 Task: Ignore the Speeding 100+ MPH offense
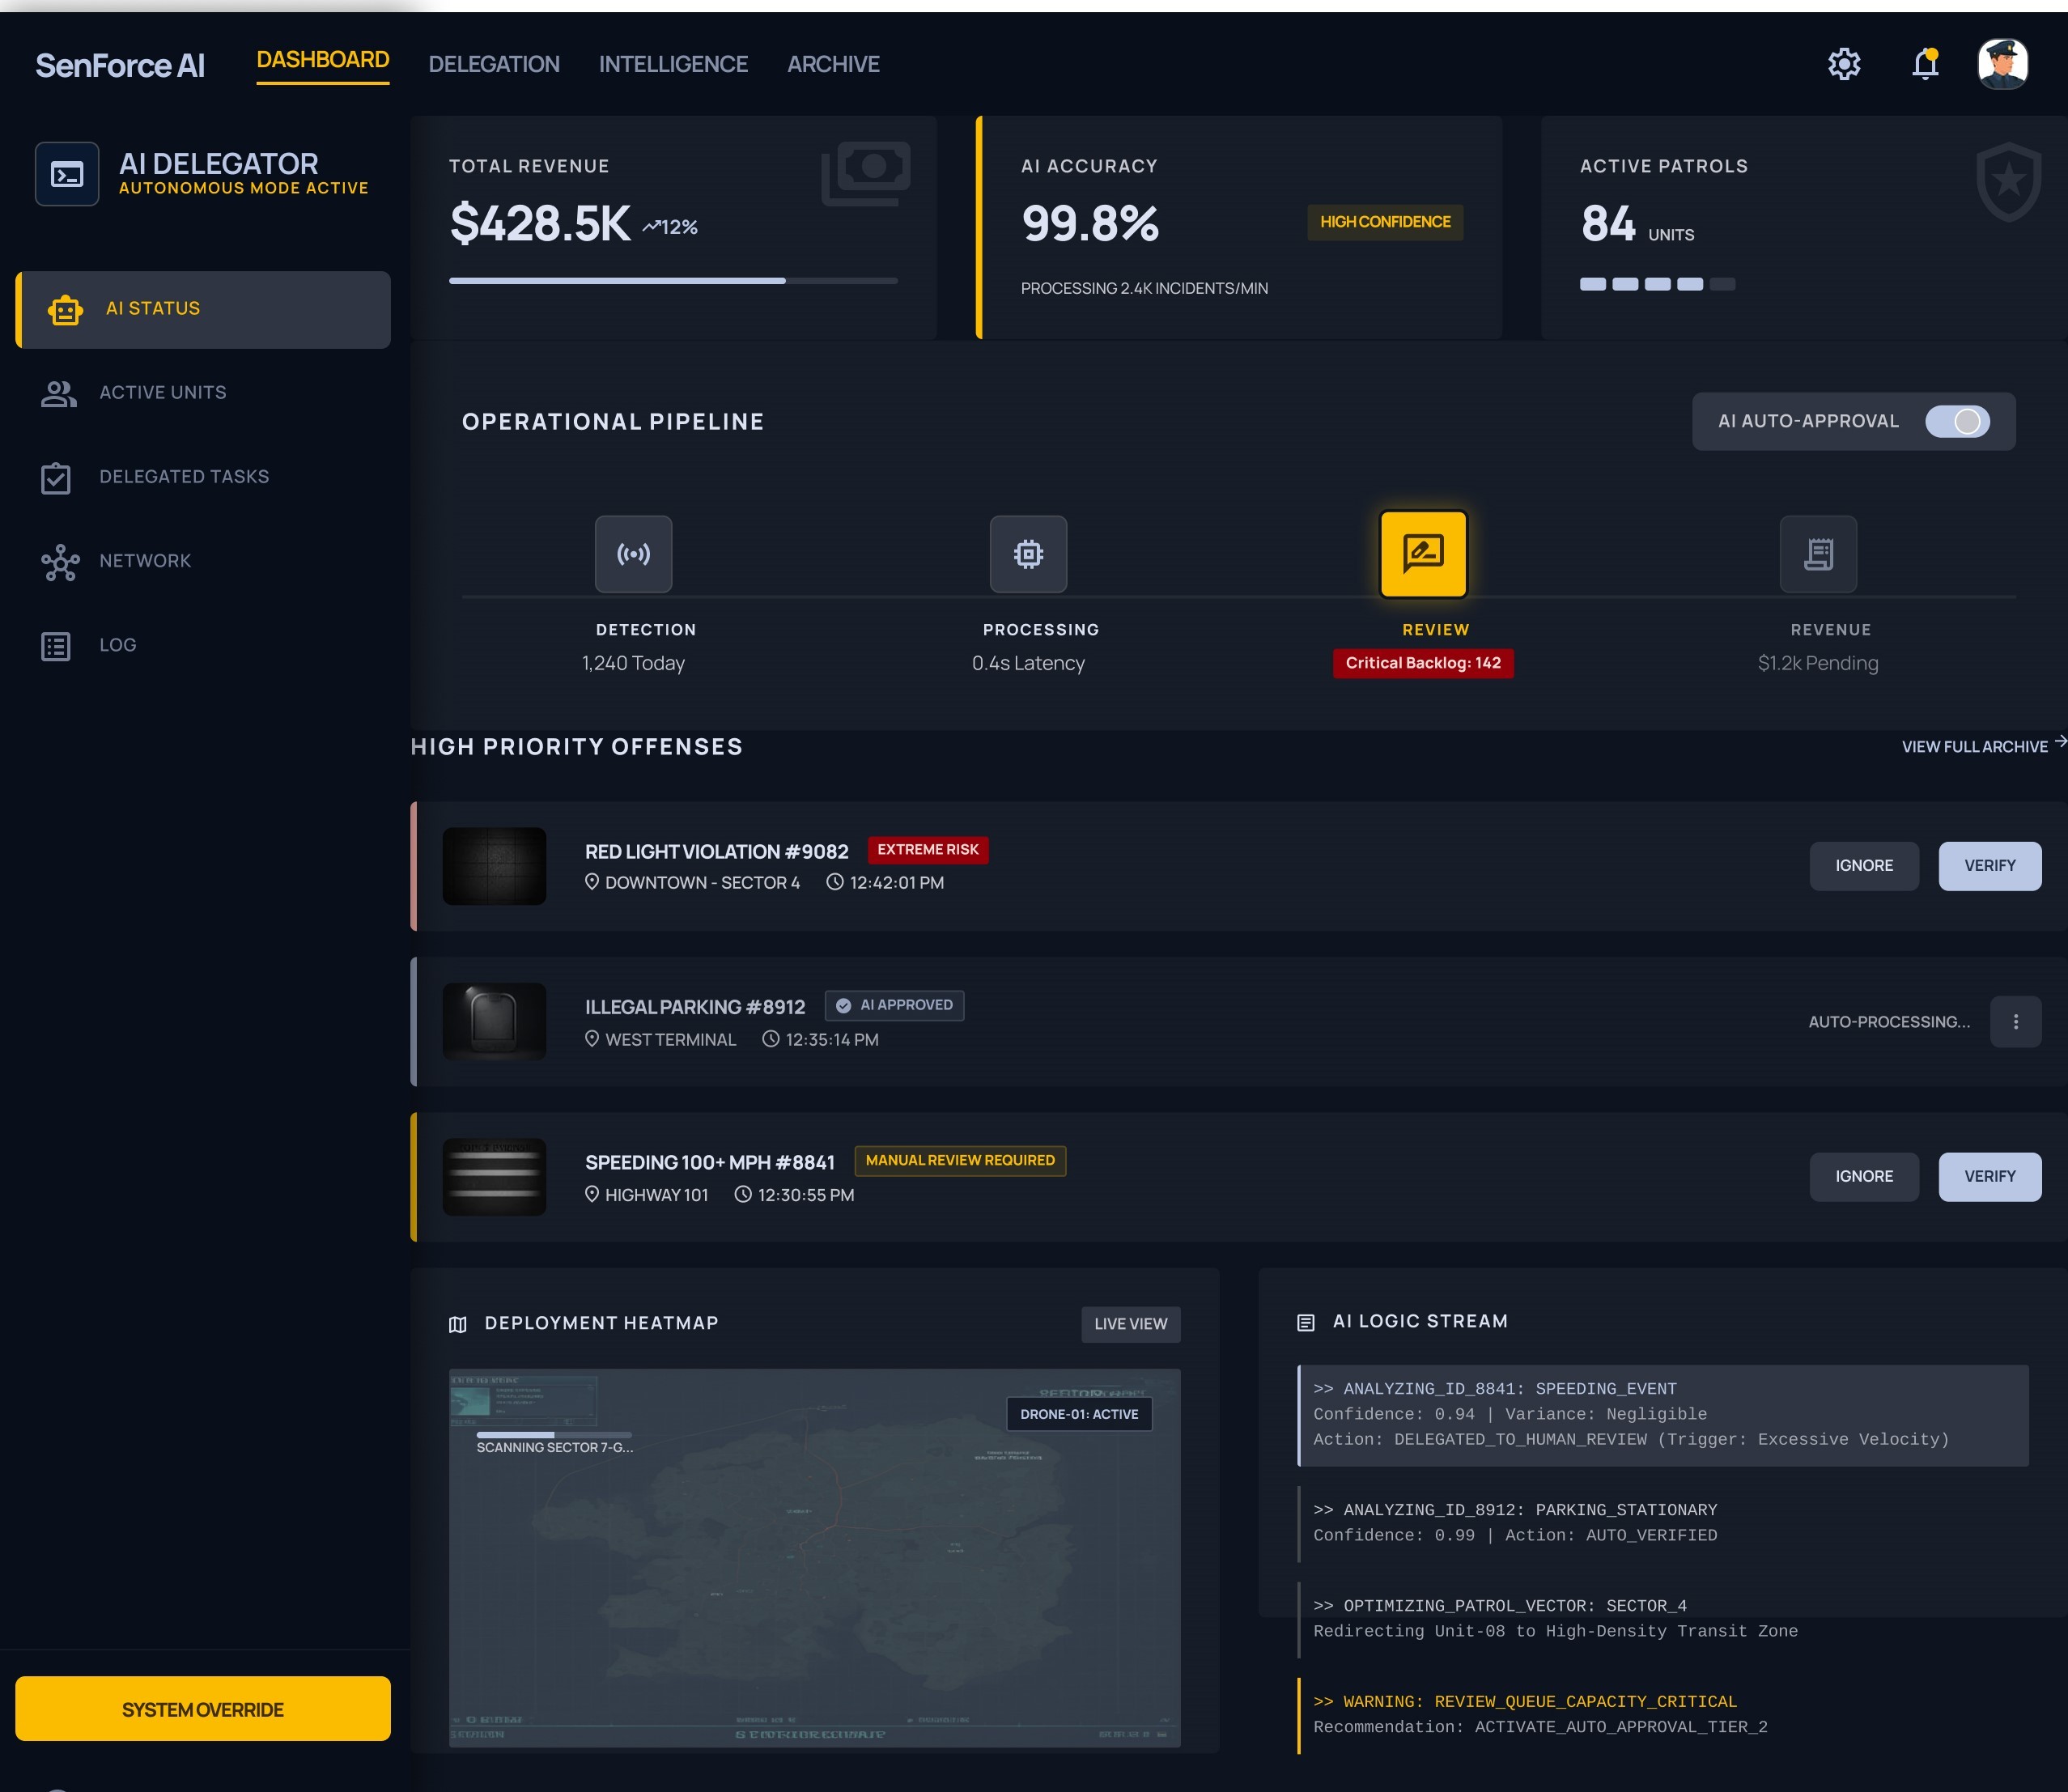coord(1863,1177)
